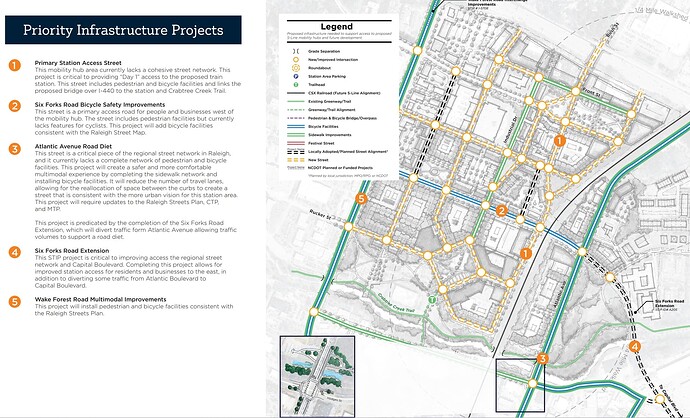
Task: Click orange number 2 beside Six Forks Road Bicycle heading
Action: [15, 106]
